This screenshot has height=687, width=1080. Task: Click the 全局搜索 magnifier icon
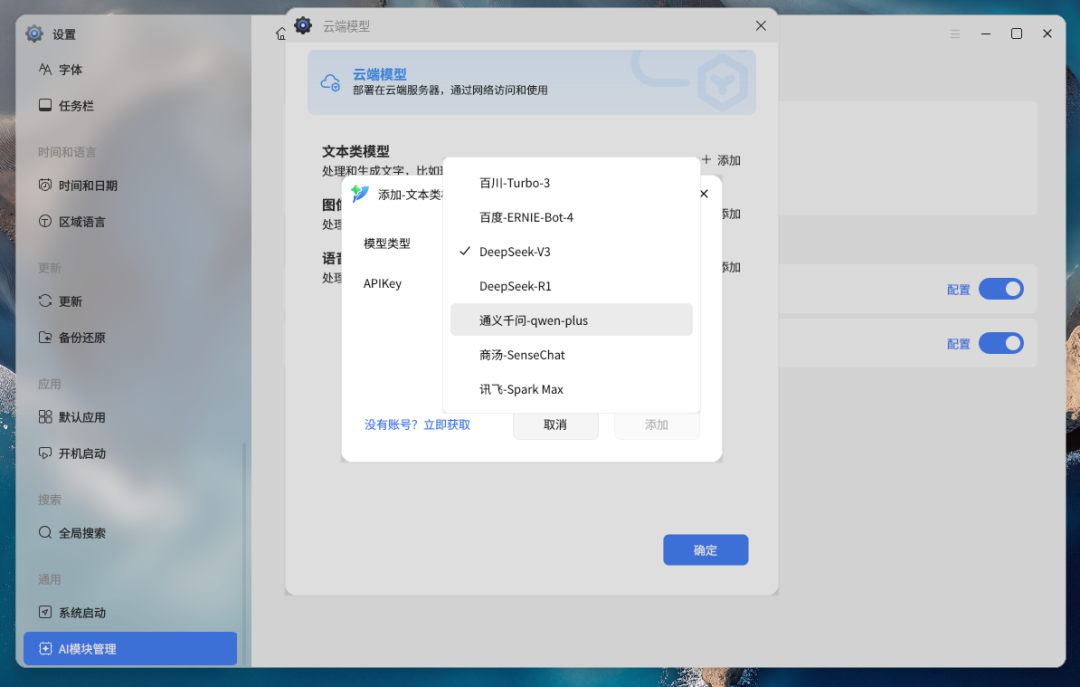click(x=45, y=532)
